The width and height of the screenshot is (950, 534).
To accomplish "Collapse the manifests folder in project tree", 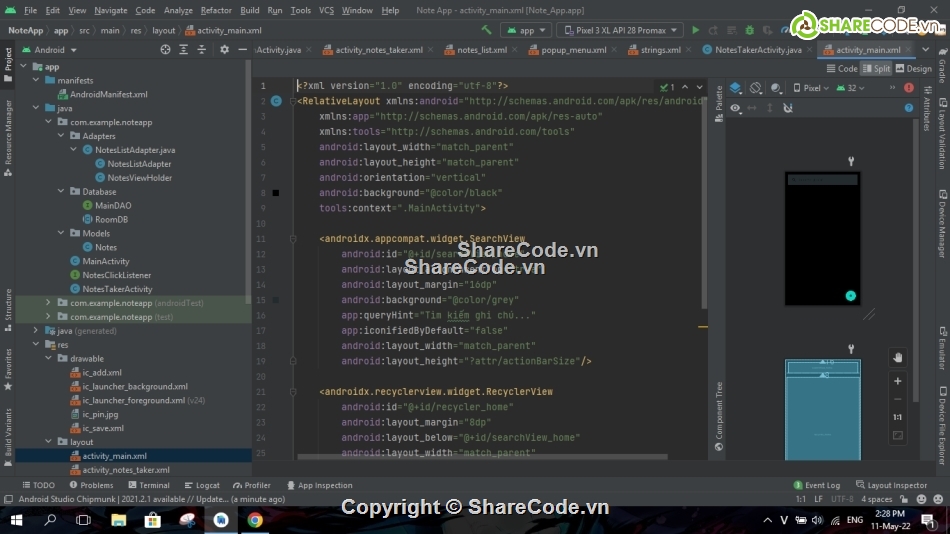I will [x=37, y=80].
